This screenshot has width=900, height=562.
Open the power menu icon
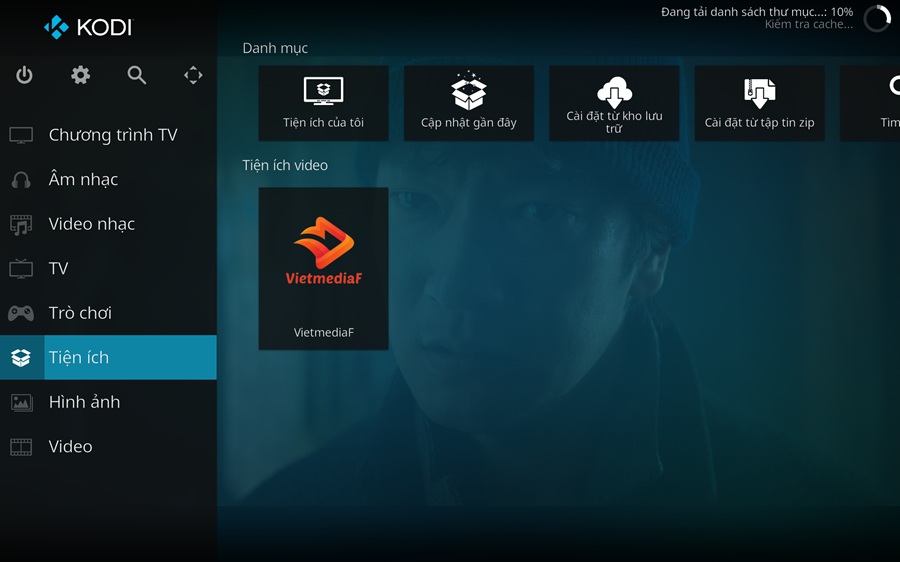(x=24, y=75)
